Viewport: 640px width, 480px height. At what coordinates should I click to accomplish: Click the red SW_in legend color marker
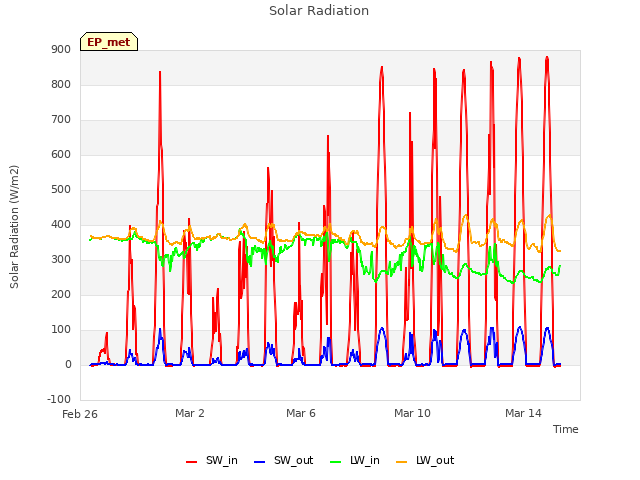[191, 462]
